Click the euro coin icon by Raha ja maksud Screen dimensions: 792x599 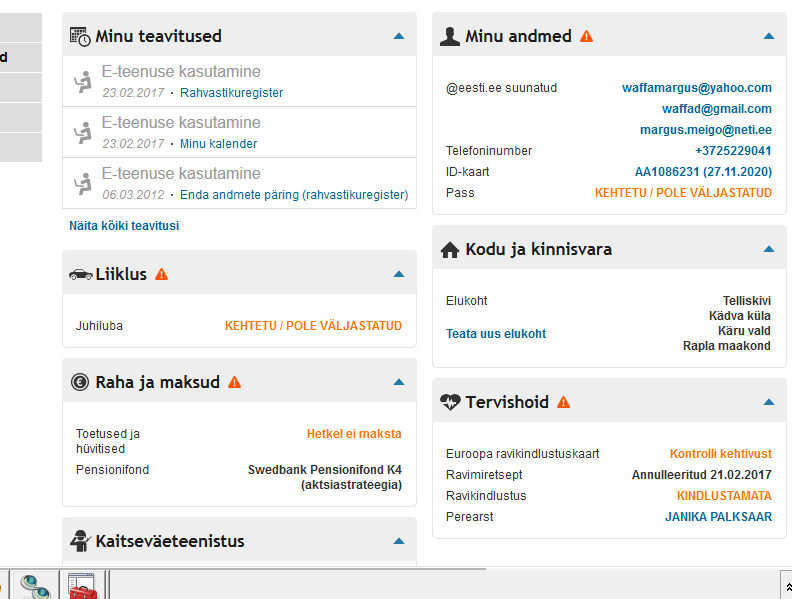click(80, 382)
